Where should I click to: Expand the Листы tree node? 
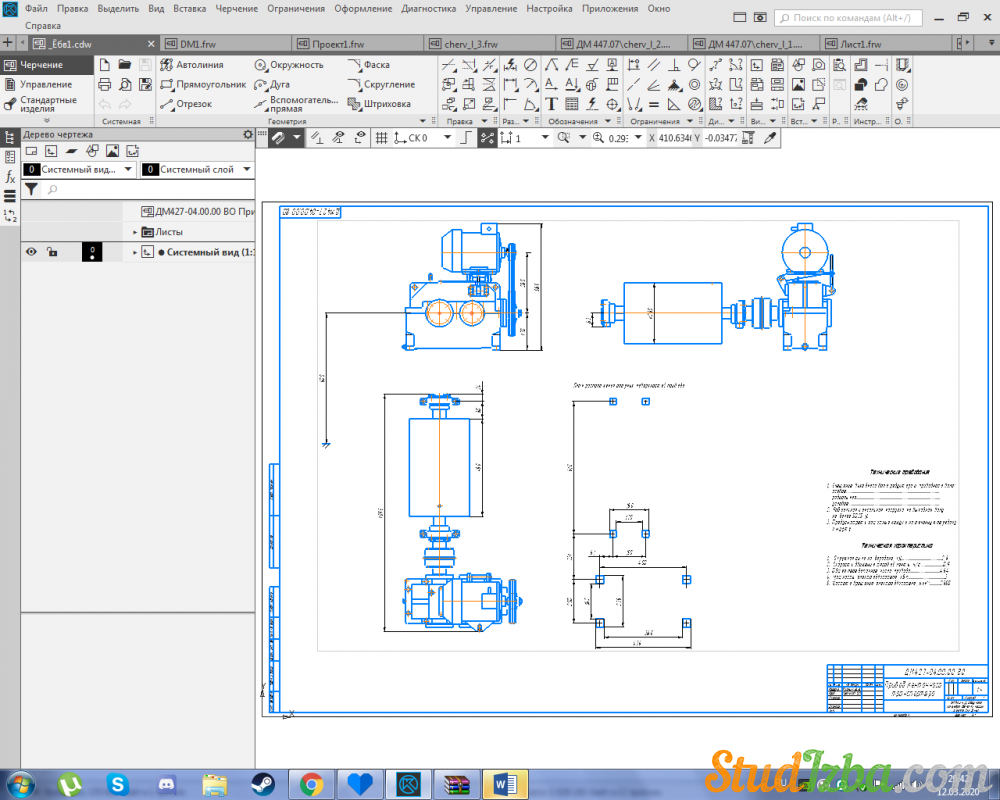[135, 232]
